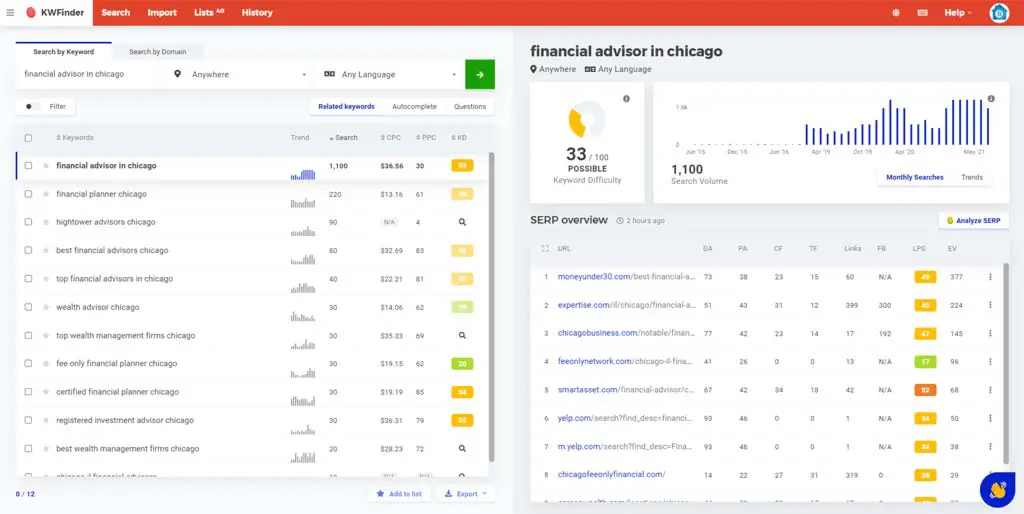Sort keywords by KD column
The width and height of the screenshot is (1024, 514).
tap(459, 138)
